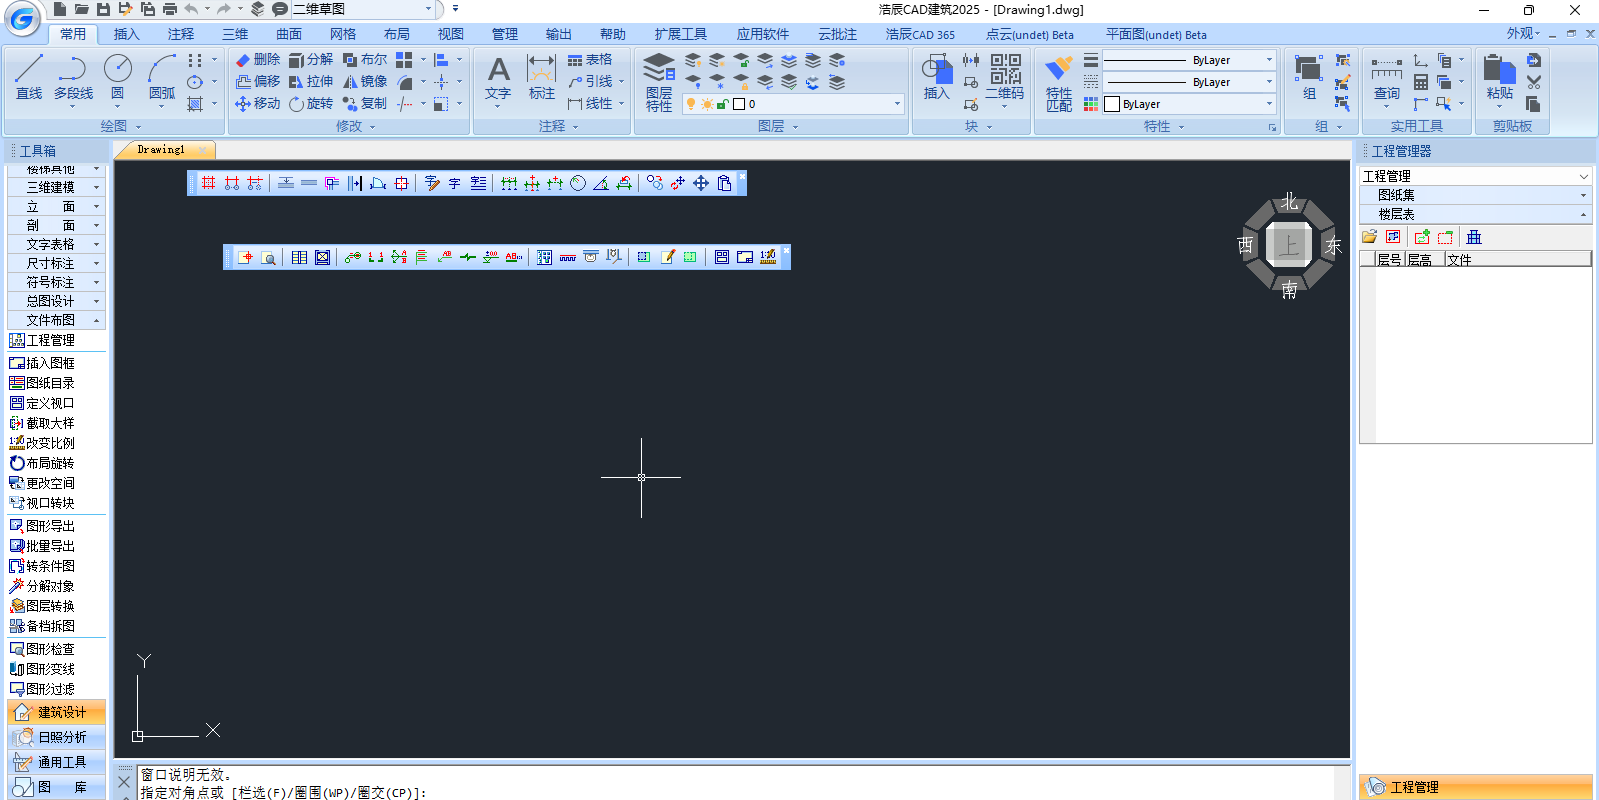Screen dimensions: 1599x800
Task: Click the 删除 (Erase) tool
Action: point(258,60)
